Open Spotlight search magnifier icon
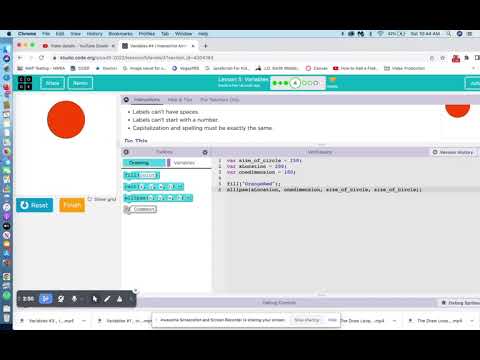The width and height of the screenshot is (480, 360). coord(449,34)
